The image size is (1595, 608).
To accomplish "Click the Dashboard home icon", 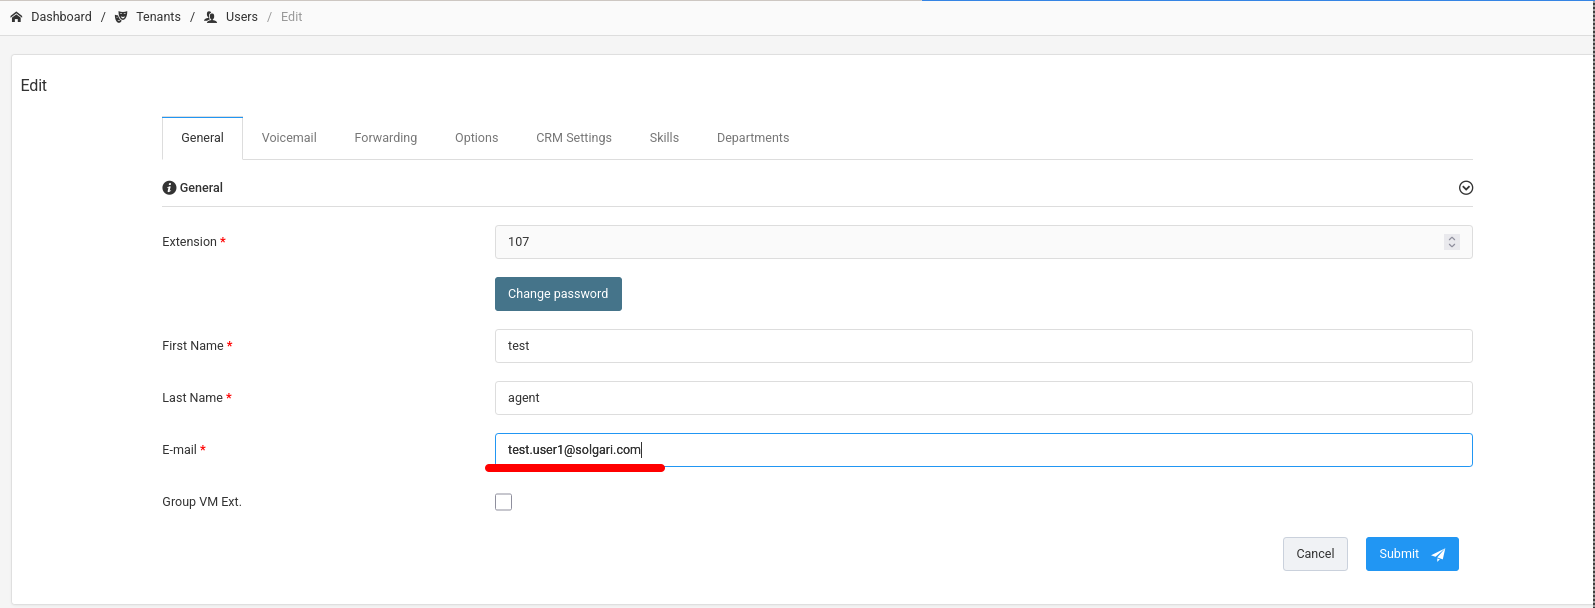I will [16, 17].
